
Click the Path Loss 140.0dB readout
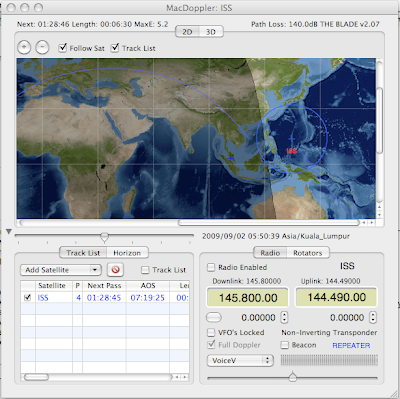[284, 24]
